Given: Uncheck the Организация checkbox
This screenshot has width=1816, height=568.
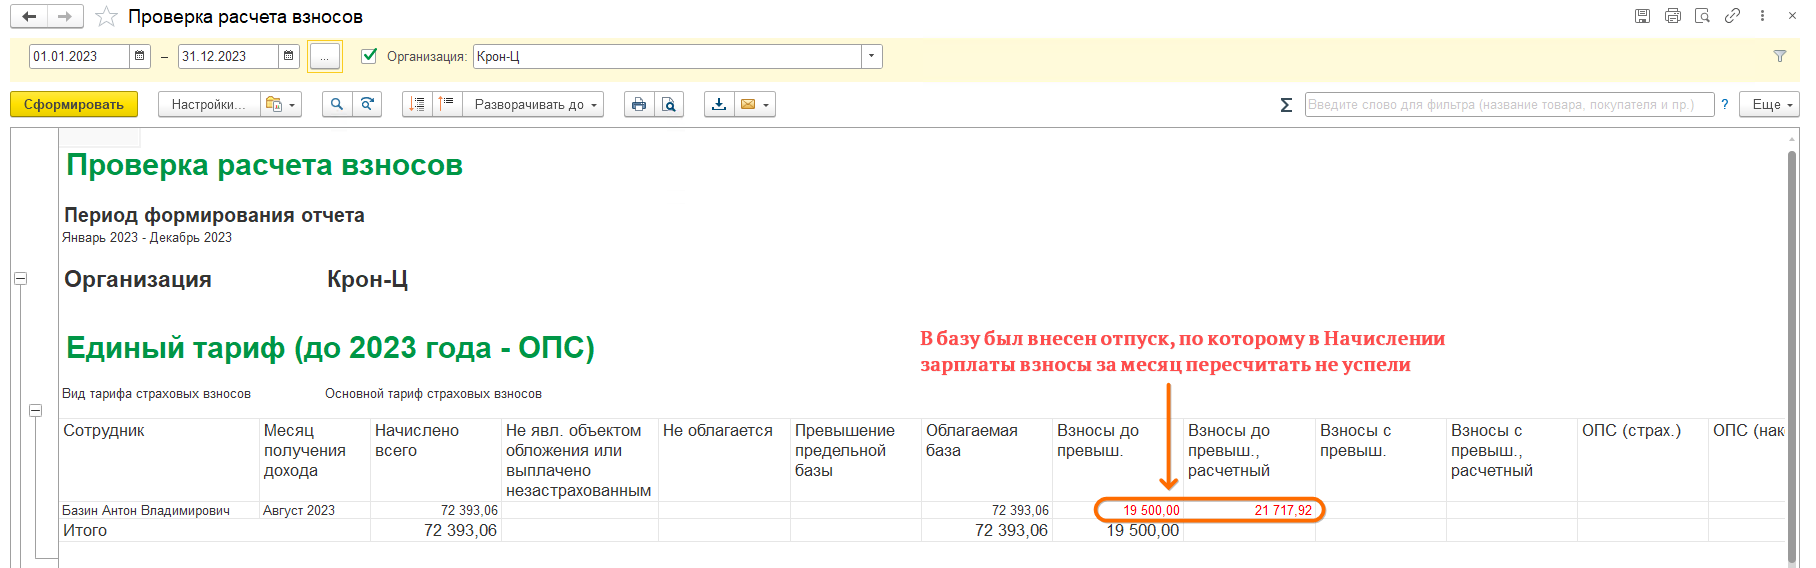Looking at the screenshot, I should point(369,56).
